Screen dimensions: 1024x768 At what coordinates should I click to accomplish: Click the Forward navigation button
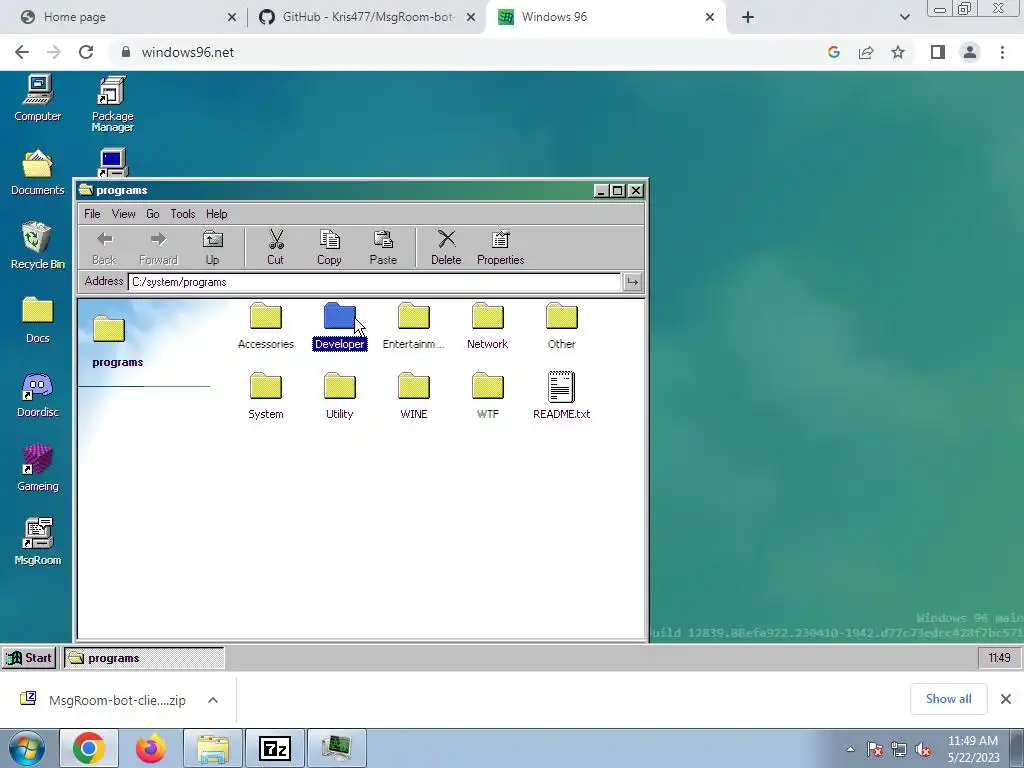coord(158,248)
